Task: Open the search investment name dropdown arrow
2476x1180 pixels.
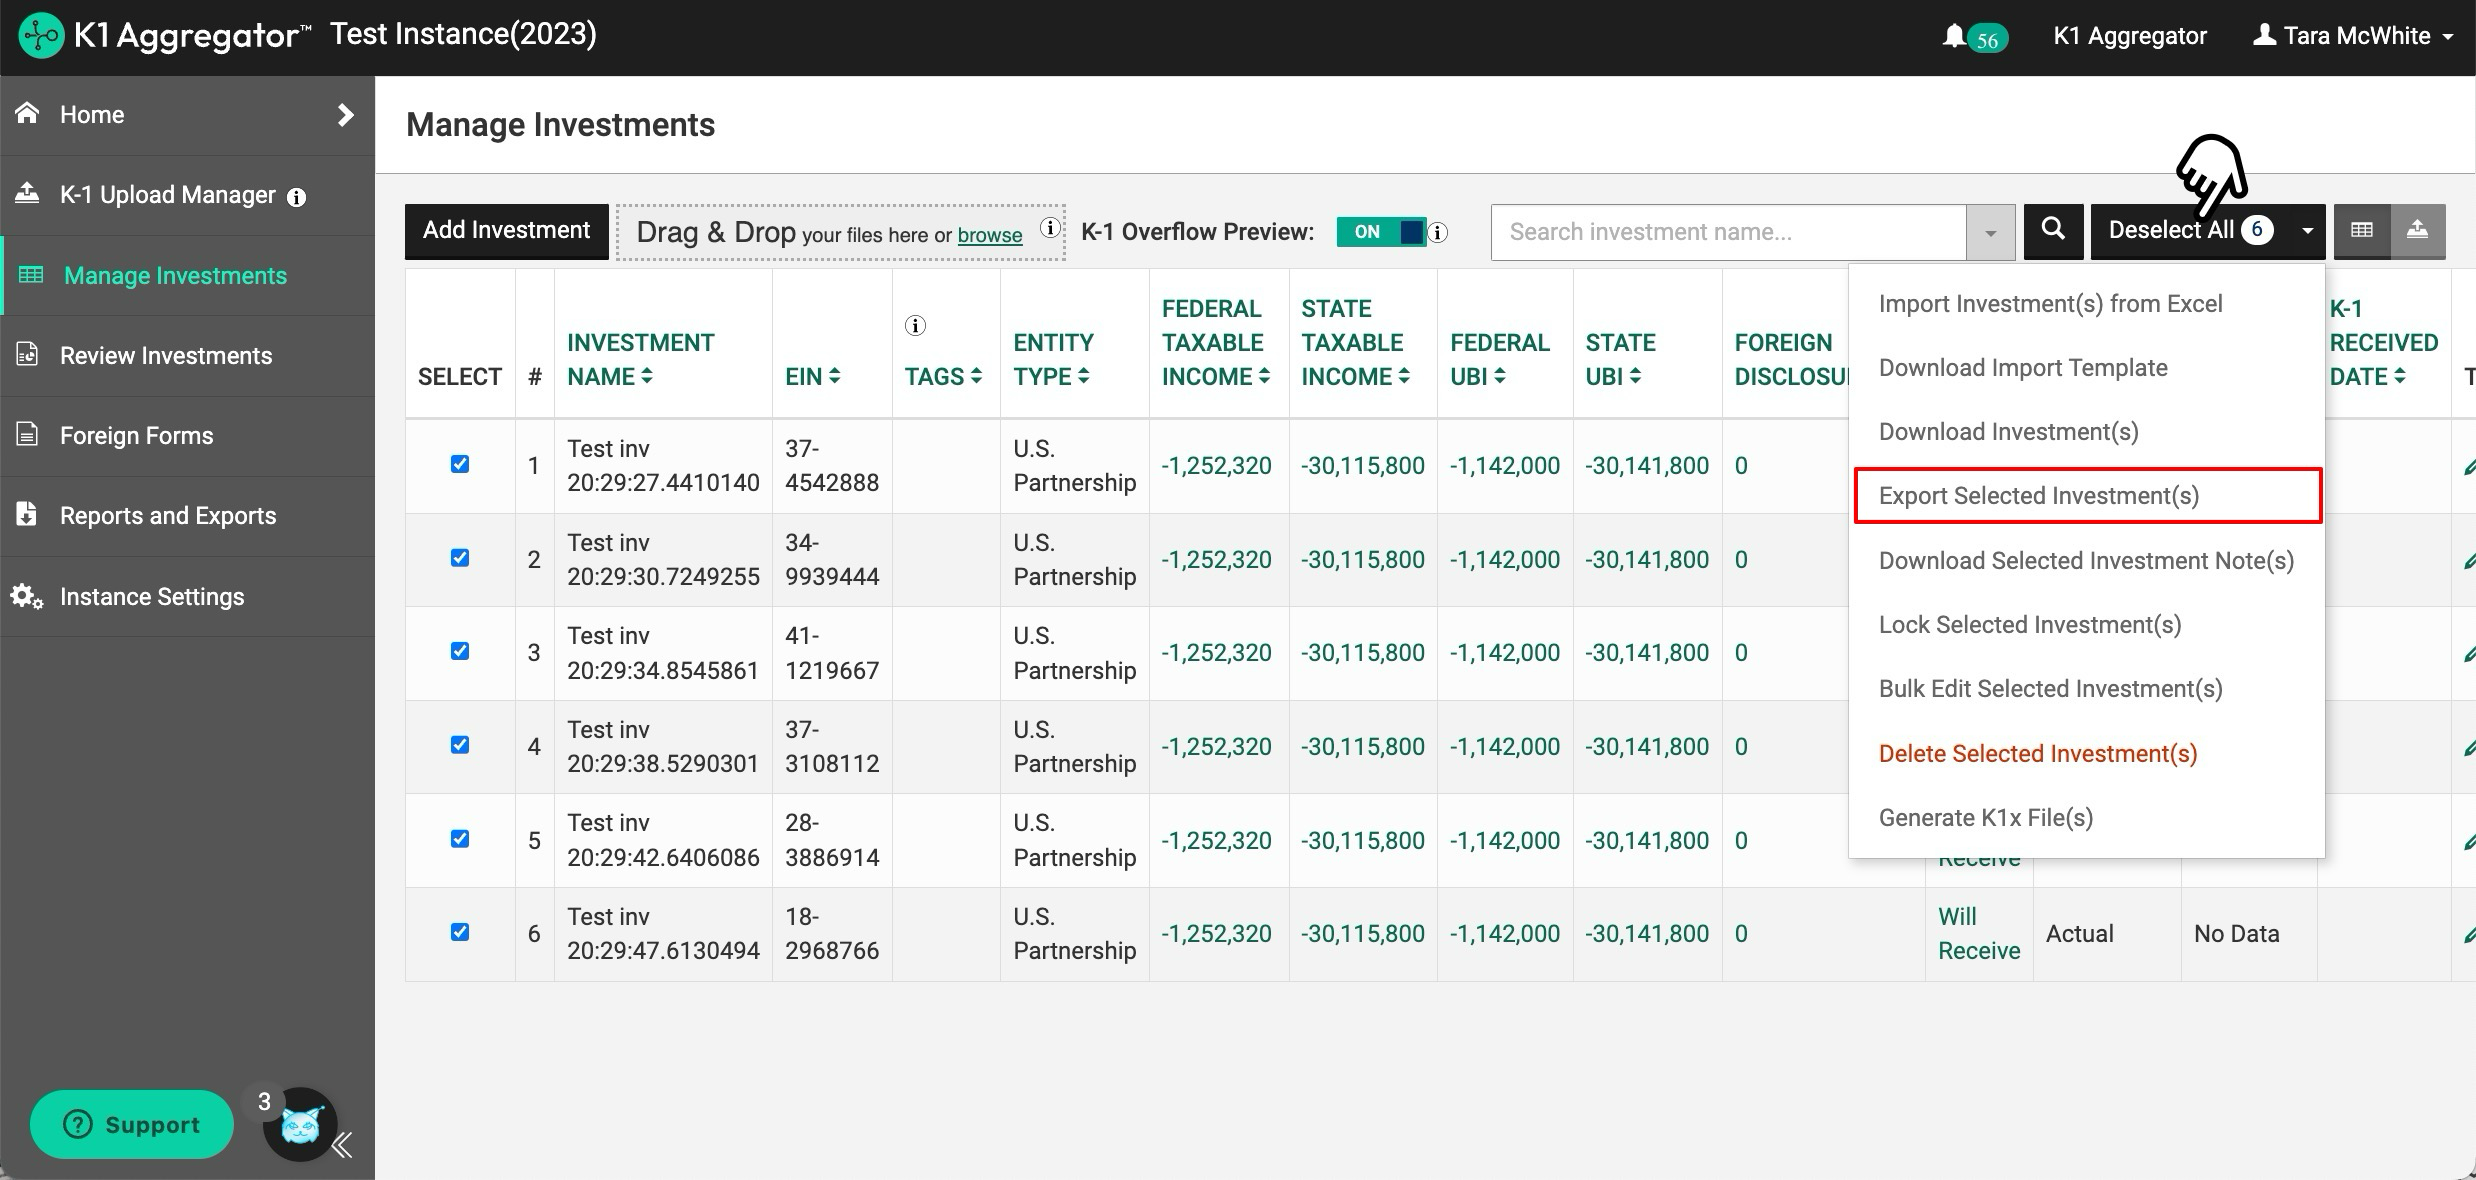Action: coord(1990,233)
